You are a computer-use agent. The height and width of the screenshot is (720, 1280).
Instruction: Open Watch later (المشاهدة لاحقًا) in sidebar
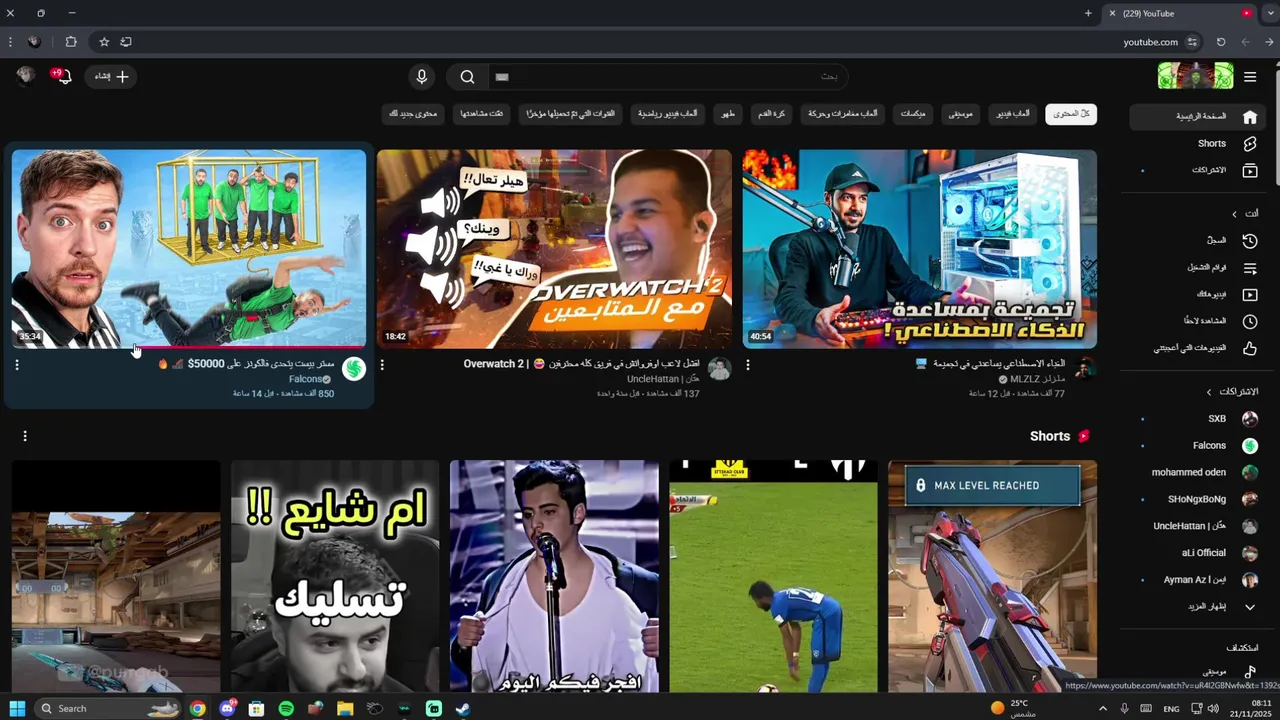click(1196, 322)
